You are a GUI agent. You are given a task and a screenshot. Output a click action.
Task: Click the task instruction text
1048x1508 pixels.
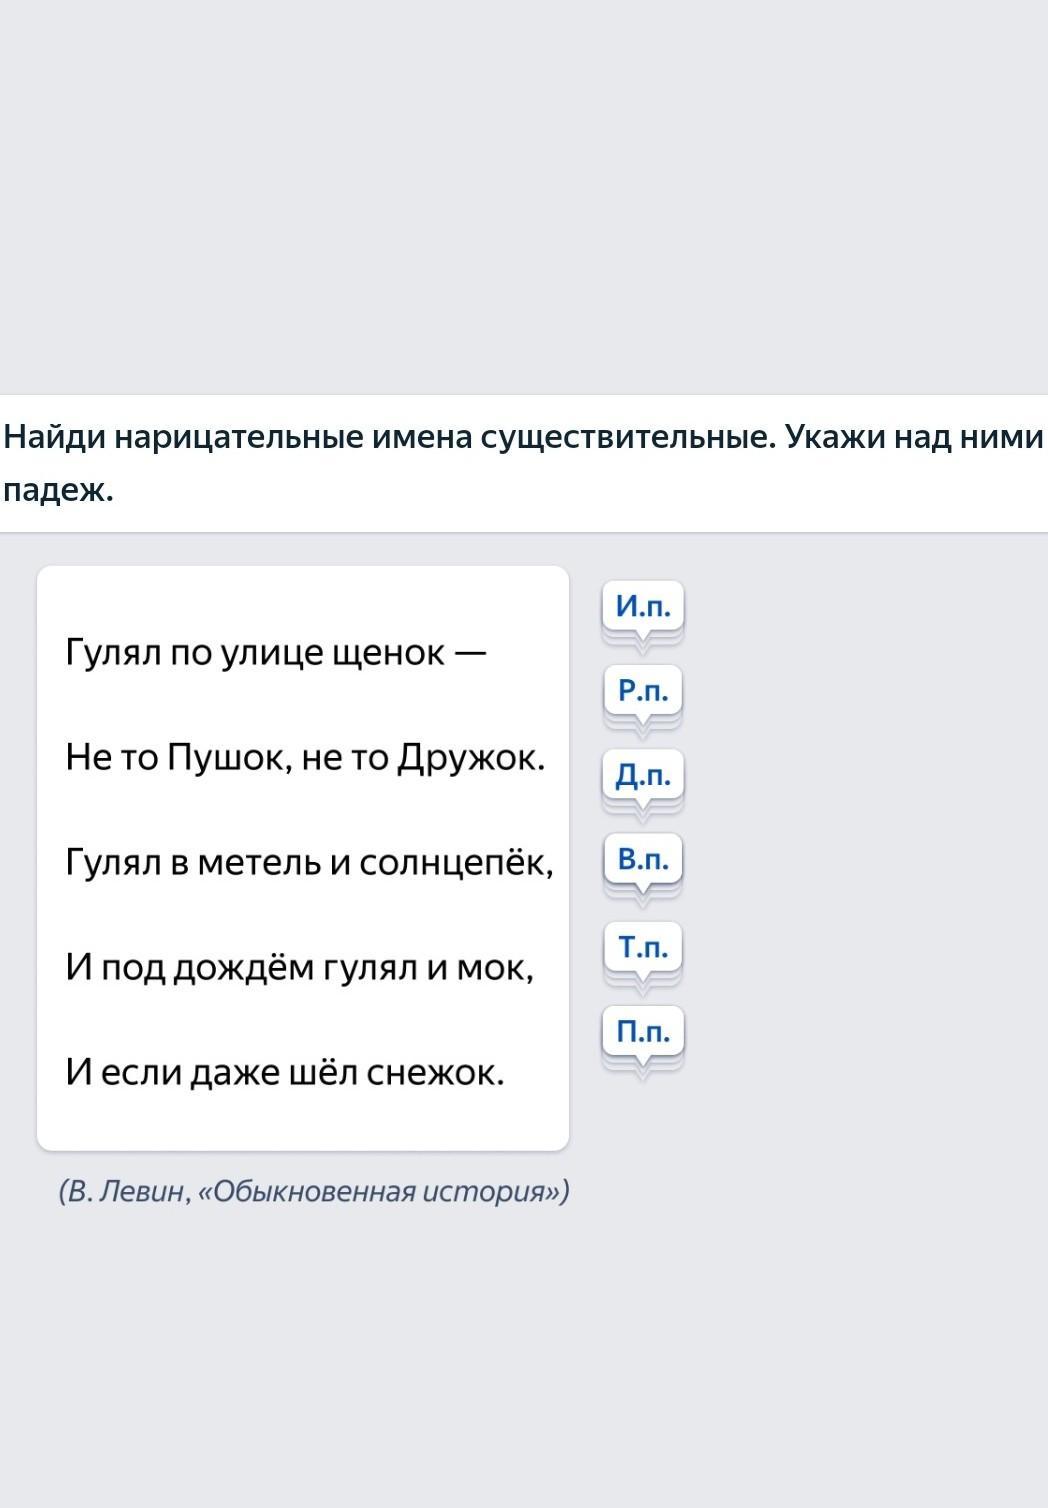click(x=522, y=463)
